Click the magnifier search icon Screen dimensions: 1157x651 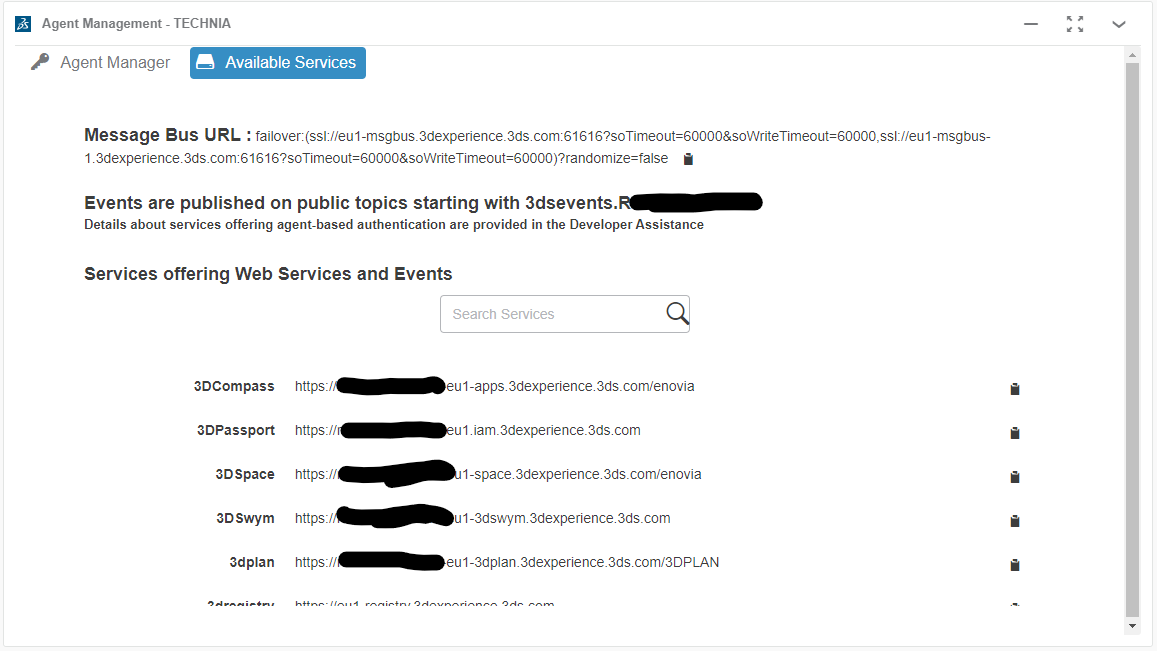pos(677,314)
